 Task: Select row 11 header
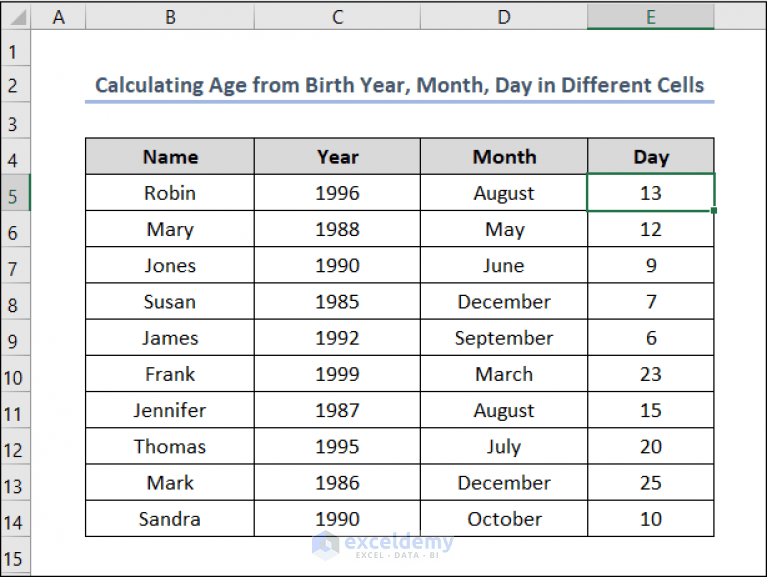(x=15, y=410)
